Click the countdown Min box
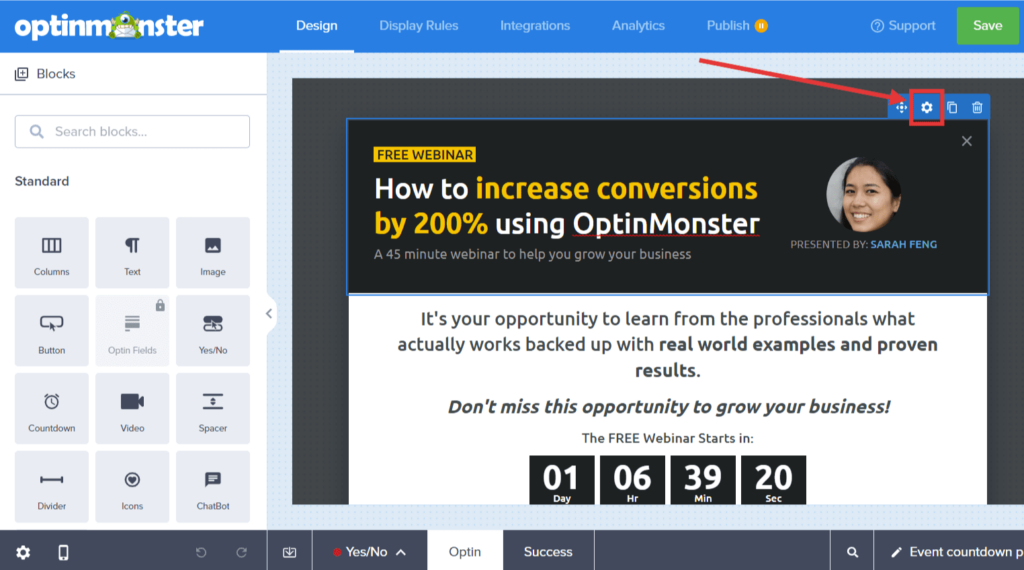 click(703, 480)
